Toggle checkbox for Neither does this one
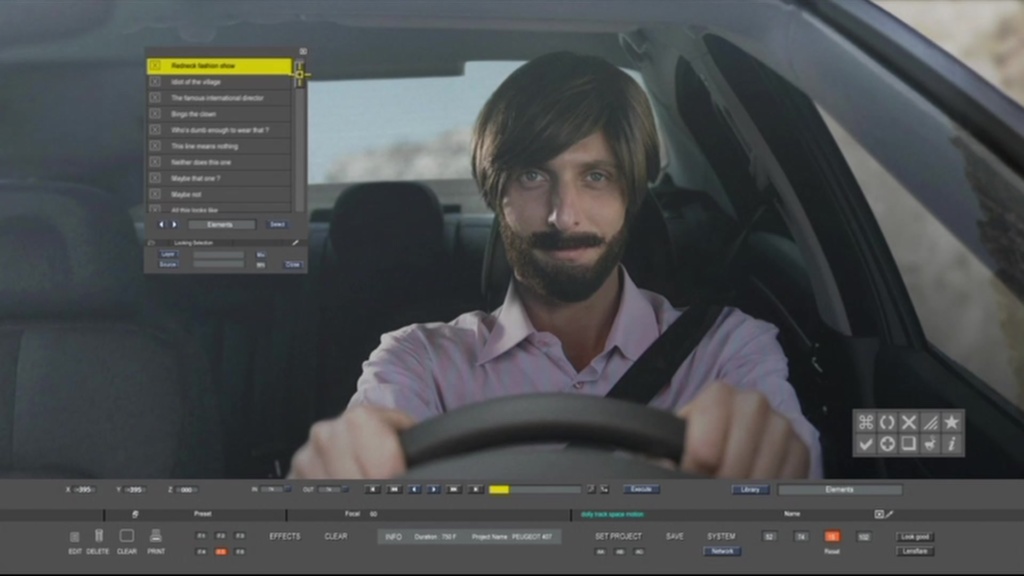Screen dimensions: 1024x576 tap(155, 161)
